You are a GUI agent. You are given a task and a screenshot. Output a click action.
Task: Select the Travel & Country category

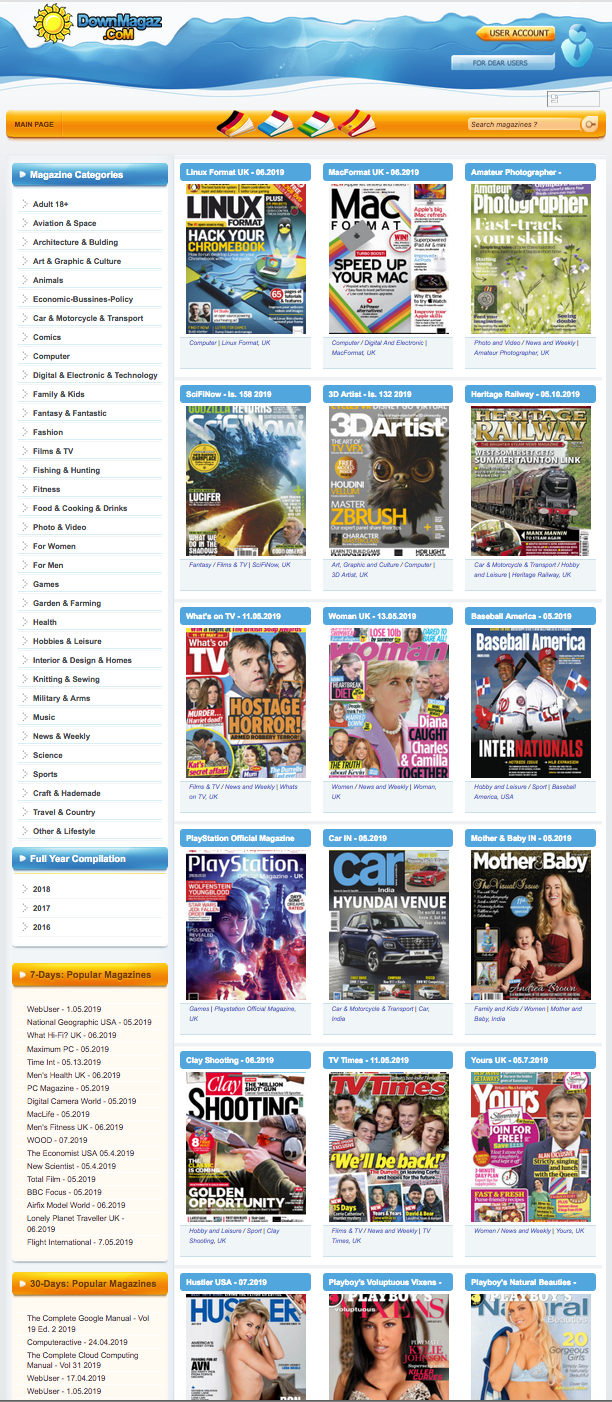64,813
